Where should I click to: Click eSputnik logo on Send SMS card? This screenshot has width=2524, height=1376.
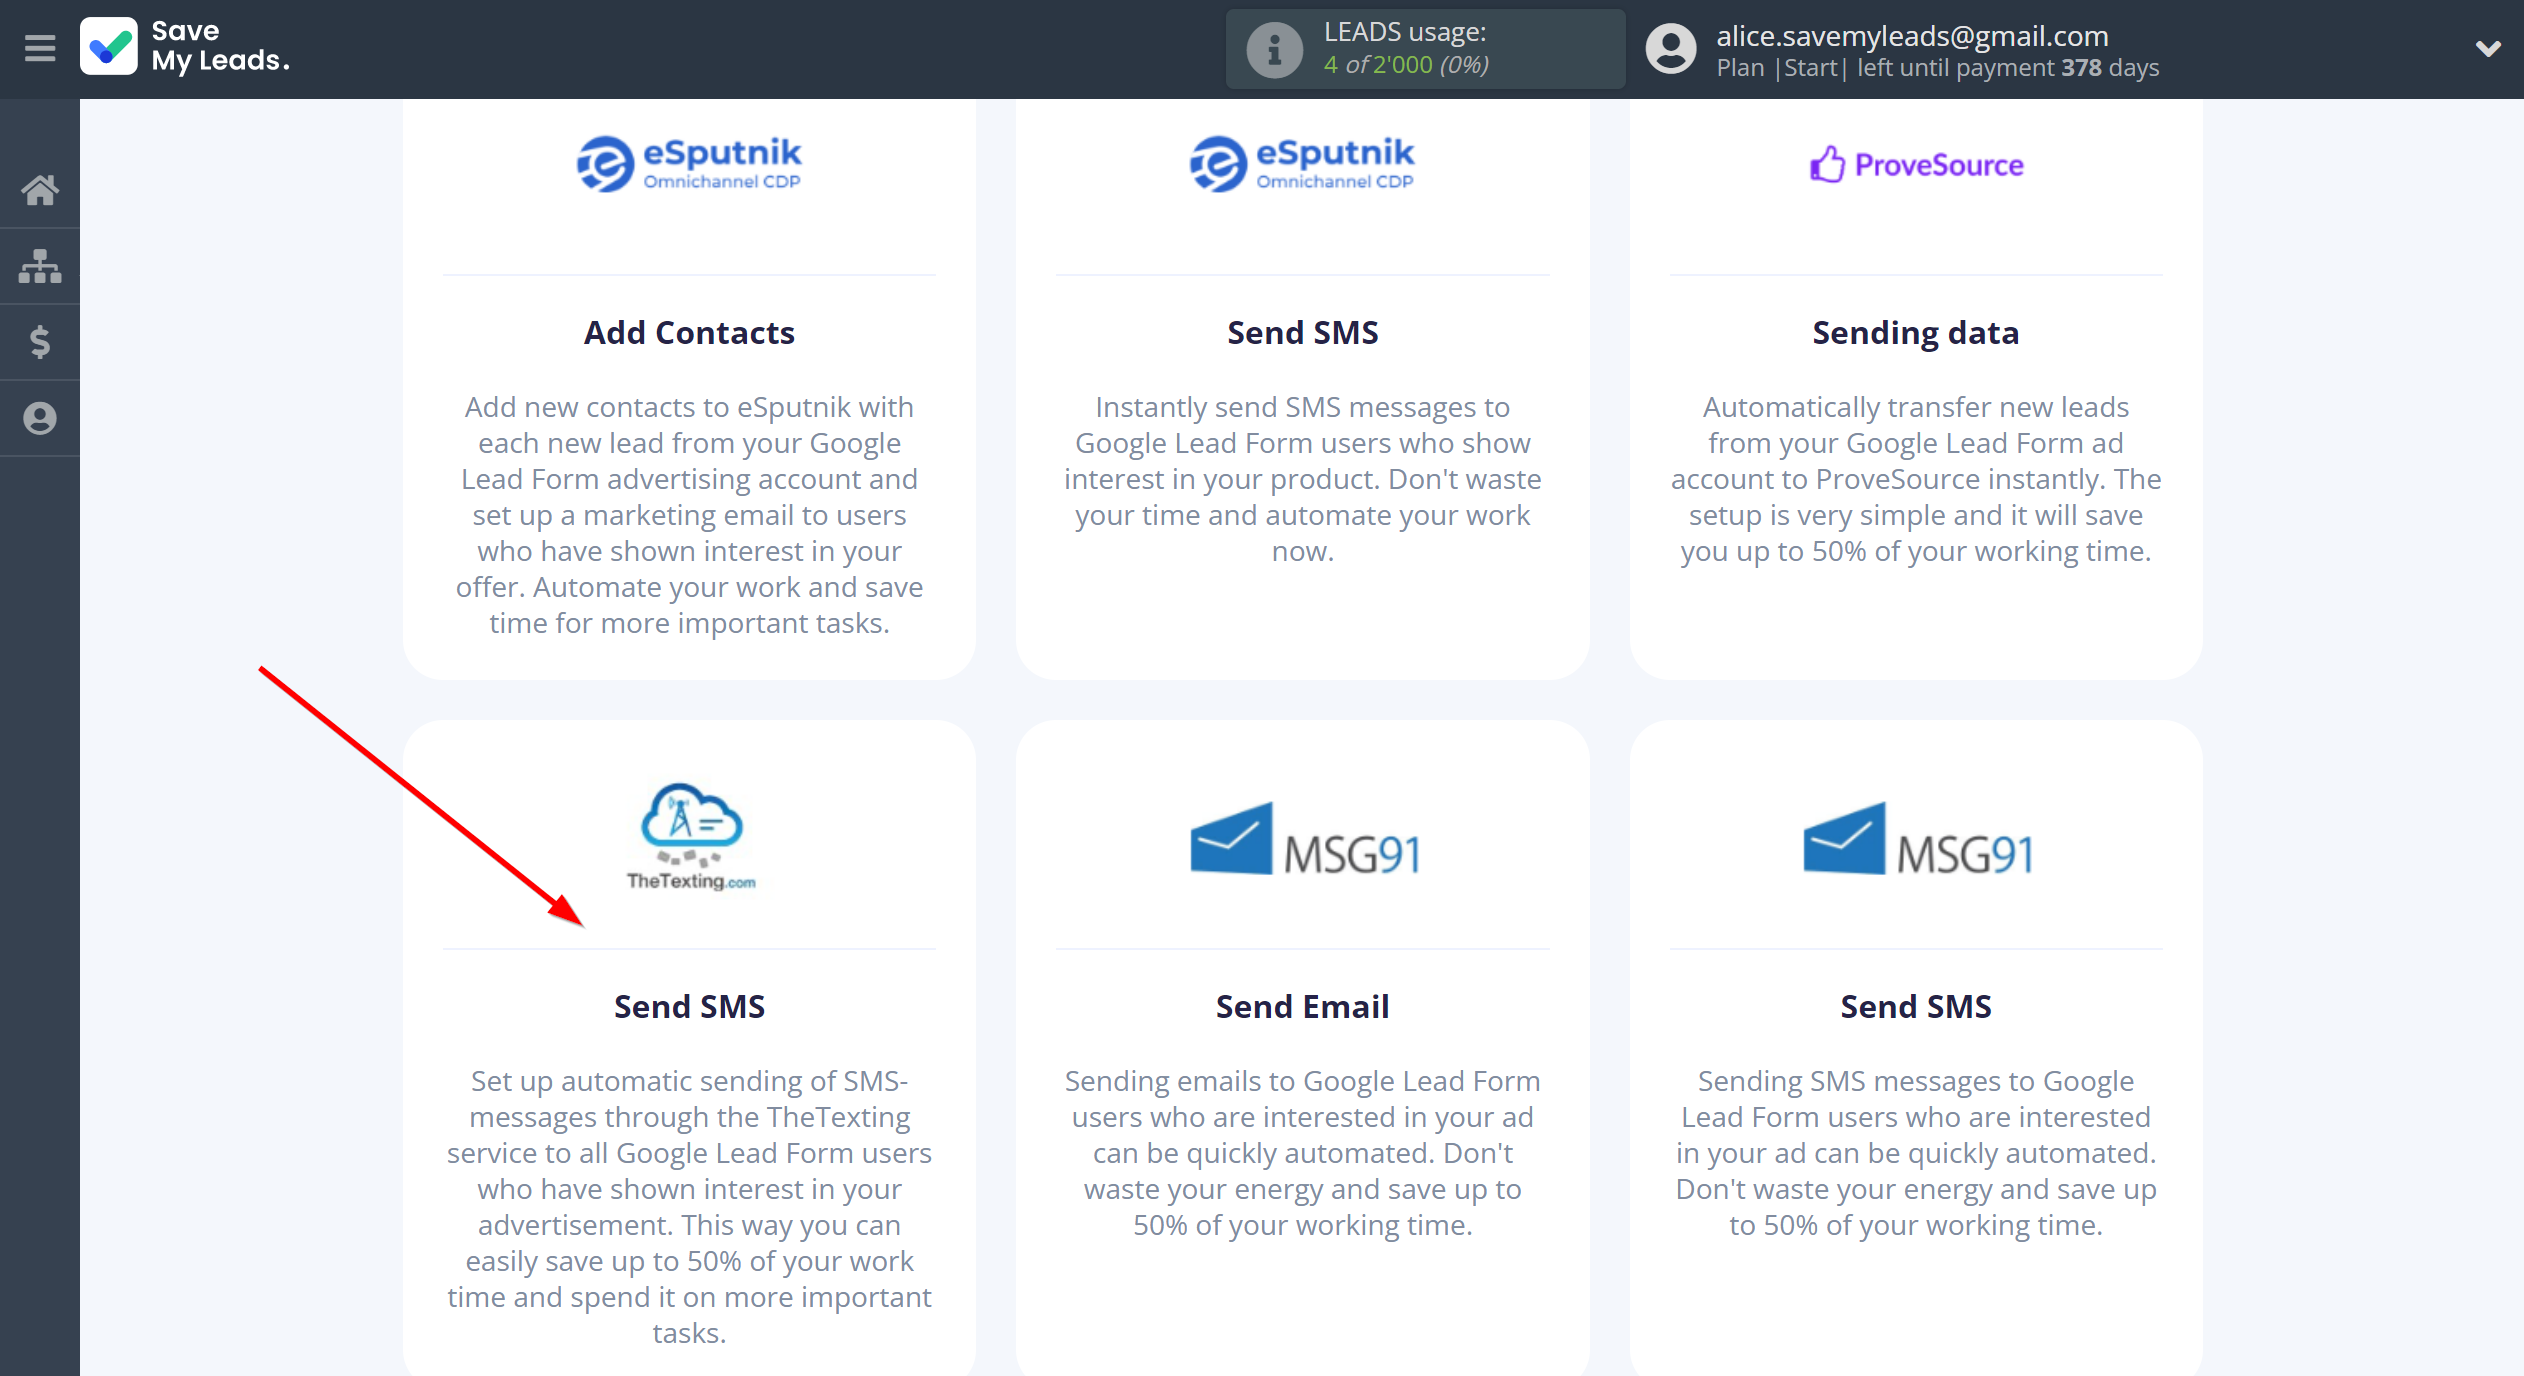coord(1302,164)
